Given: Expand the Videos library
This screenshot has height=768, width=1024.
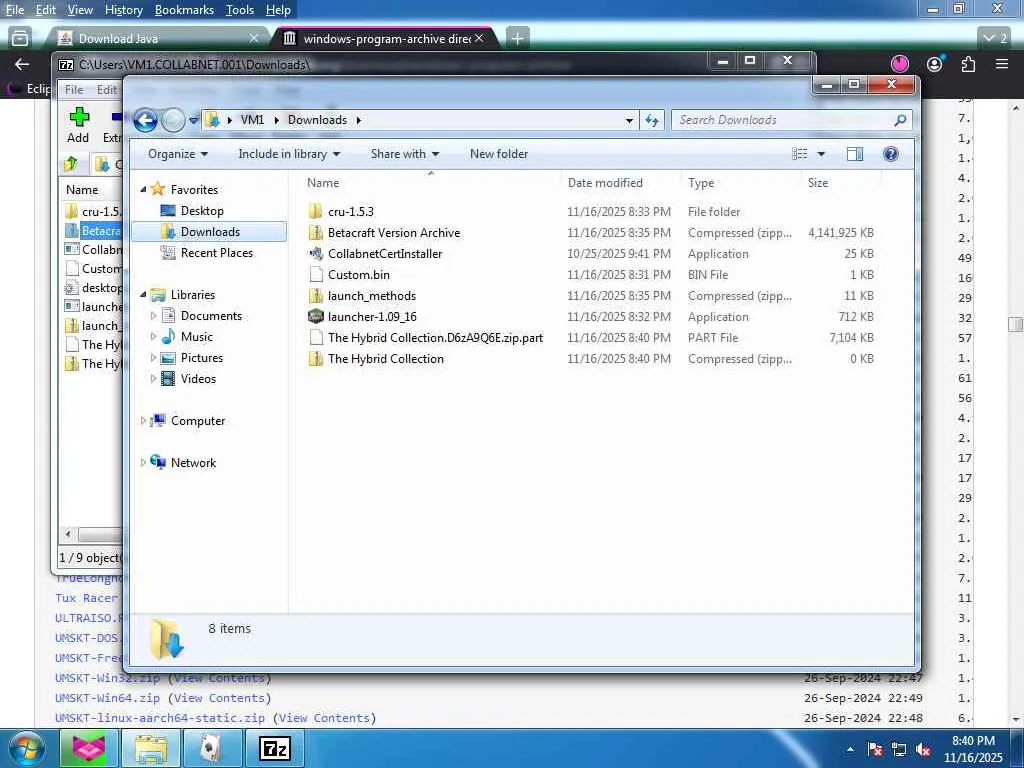Looking at the screenshot, I should point(153,379).
